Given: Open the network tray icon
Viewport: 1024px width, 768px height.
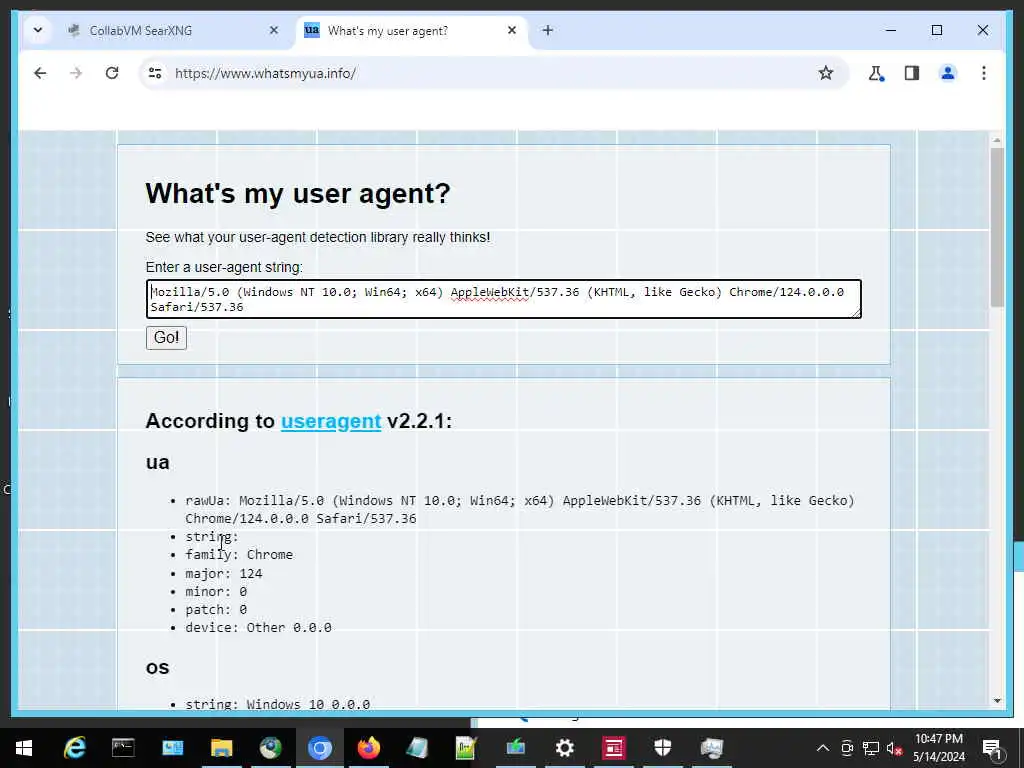Looking at the screenshot, I should click(871, 748).
